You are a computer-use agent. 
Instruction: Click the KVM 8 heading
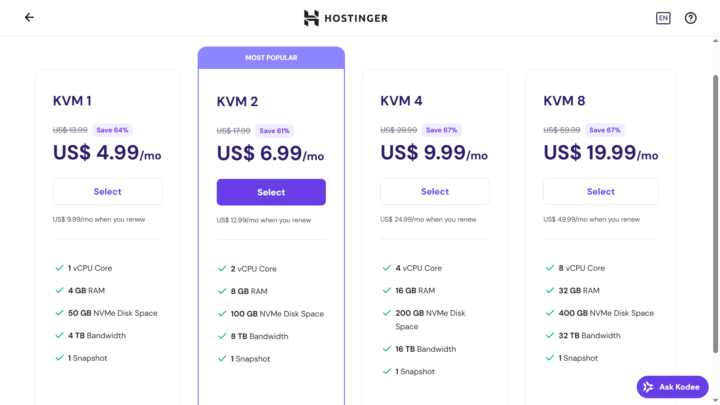click(564, 101)
